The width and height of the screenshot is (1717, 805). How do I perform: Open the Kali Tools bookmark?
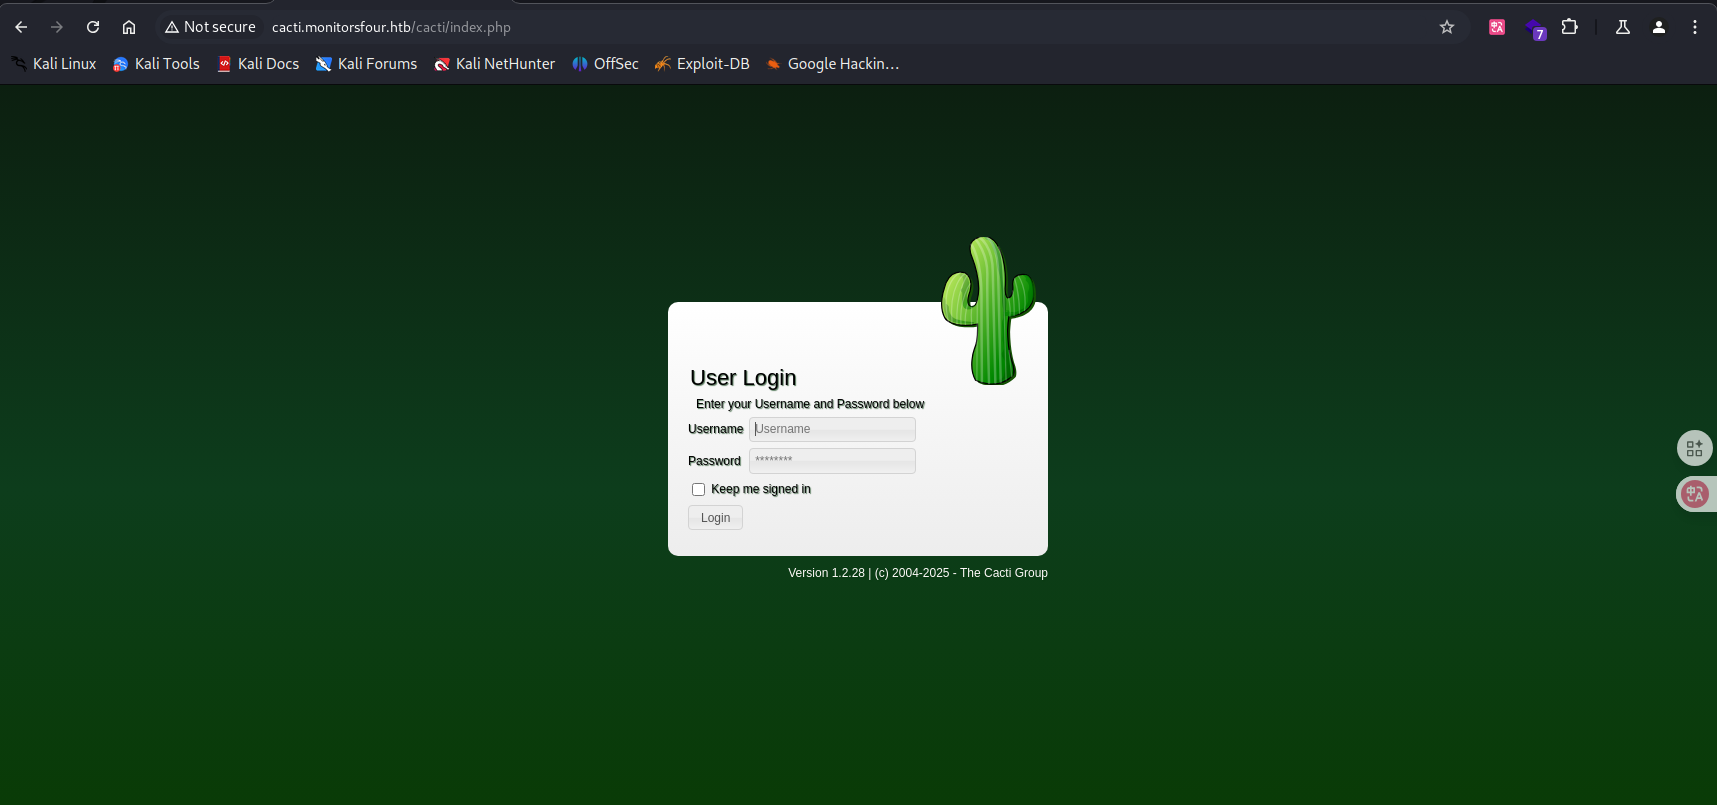[x=156, y=64]
